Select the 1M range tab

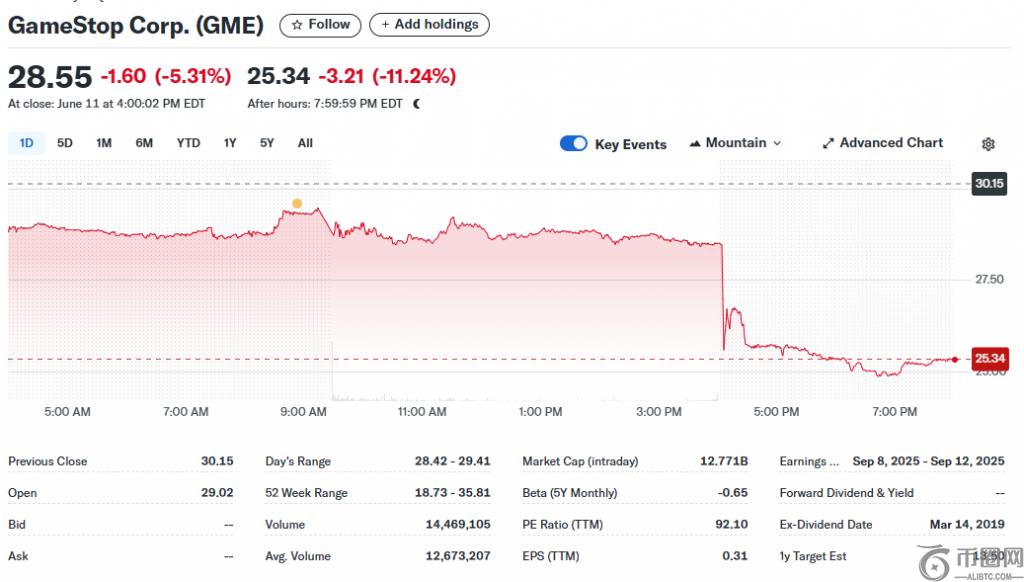[x=104, y=143]
